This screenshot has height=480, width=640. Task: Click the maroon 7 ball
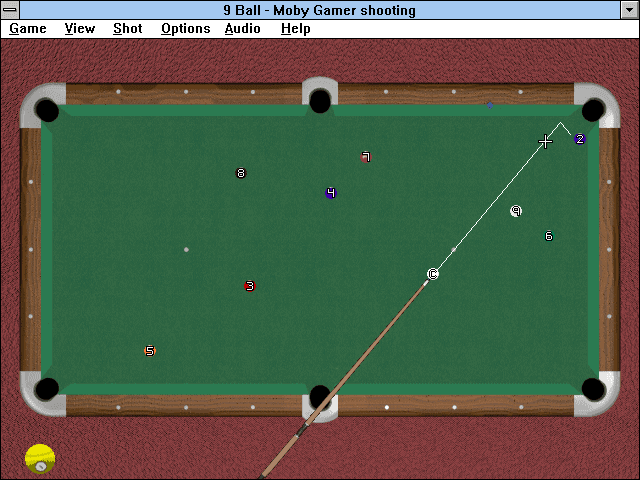(366, 157)
